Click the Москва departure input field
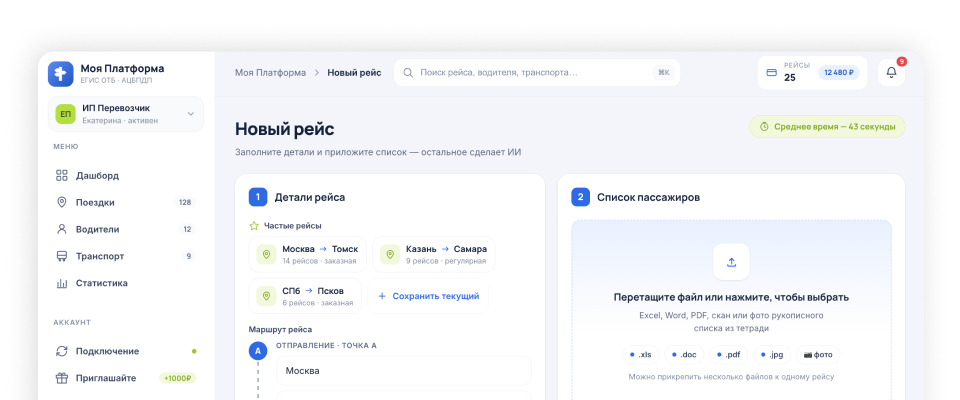 click(x=403, y=371)
